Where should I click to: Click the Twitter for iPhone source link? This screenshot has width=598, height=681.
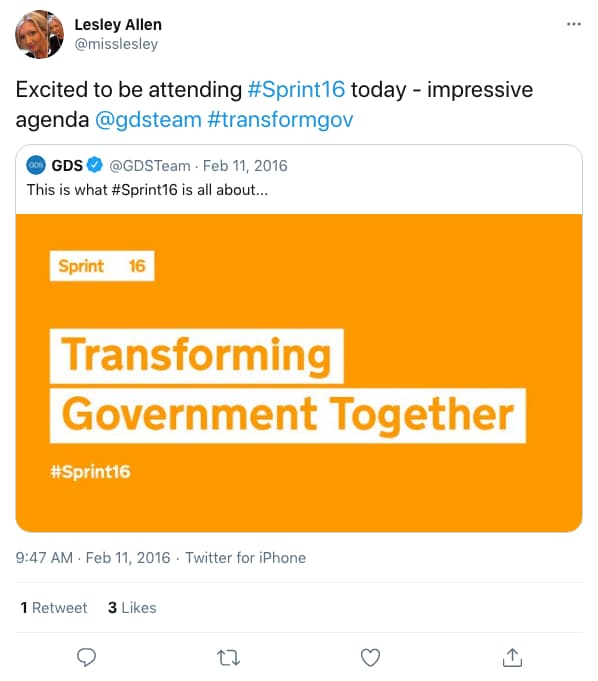pos(245,558)
